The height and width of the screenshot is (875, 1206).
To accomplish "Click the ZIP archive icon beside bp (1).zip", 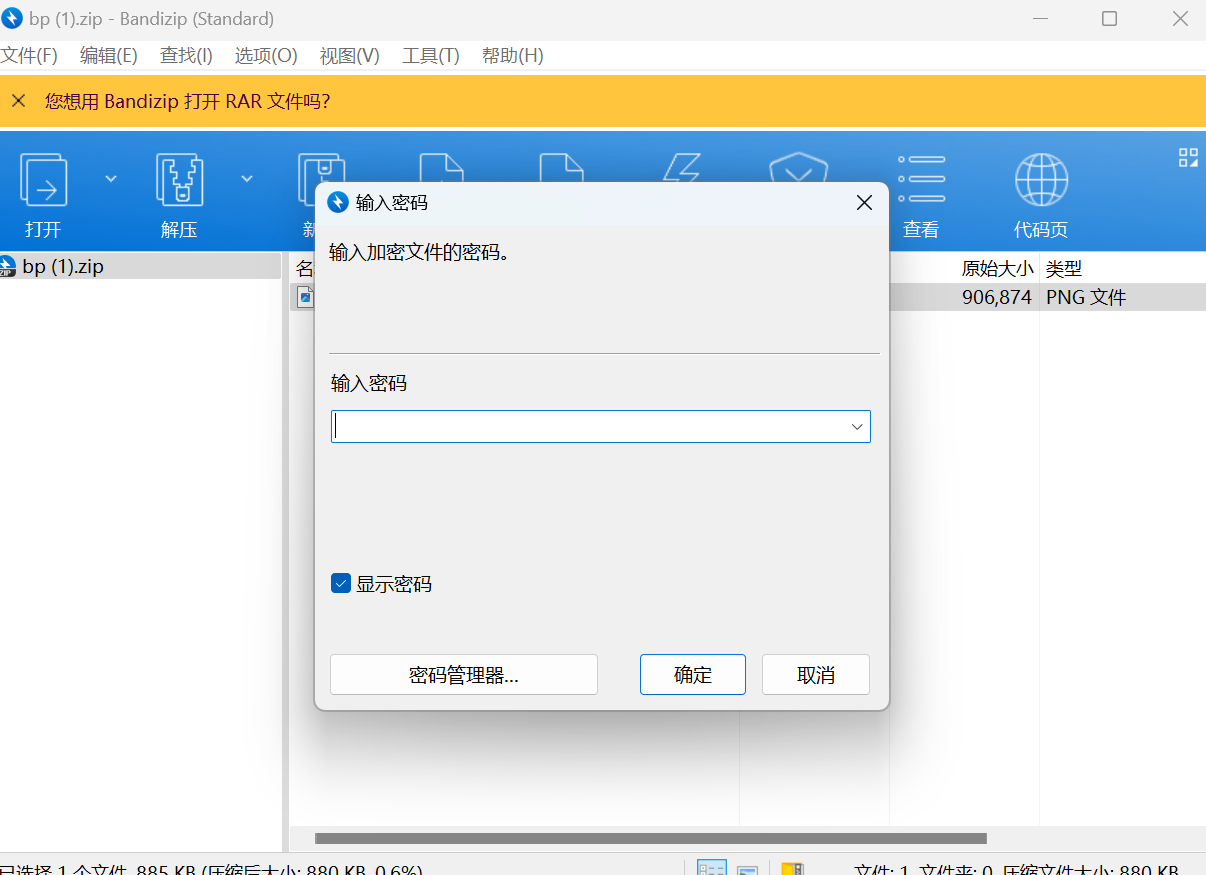I will click(8, 266).
